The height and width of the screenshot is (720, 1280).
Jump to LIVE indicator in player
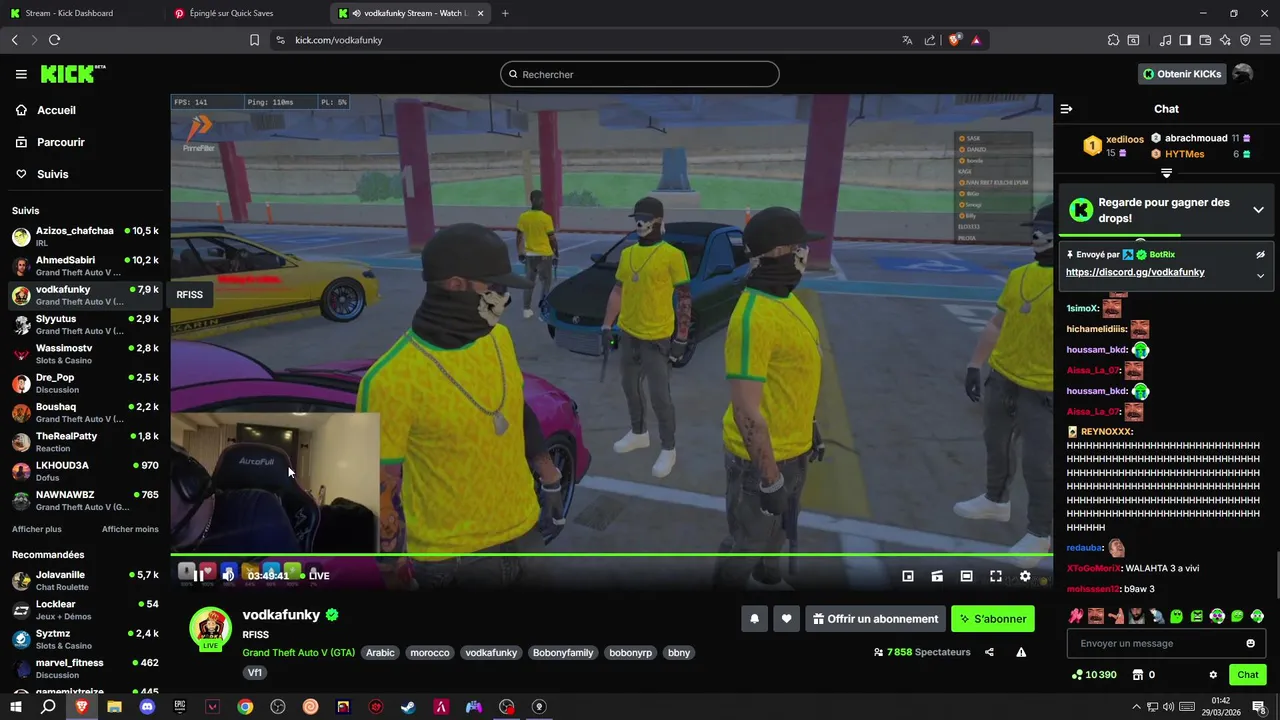click(x=313, y=576)
